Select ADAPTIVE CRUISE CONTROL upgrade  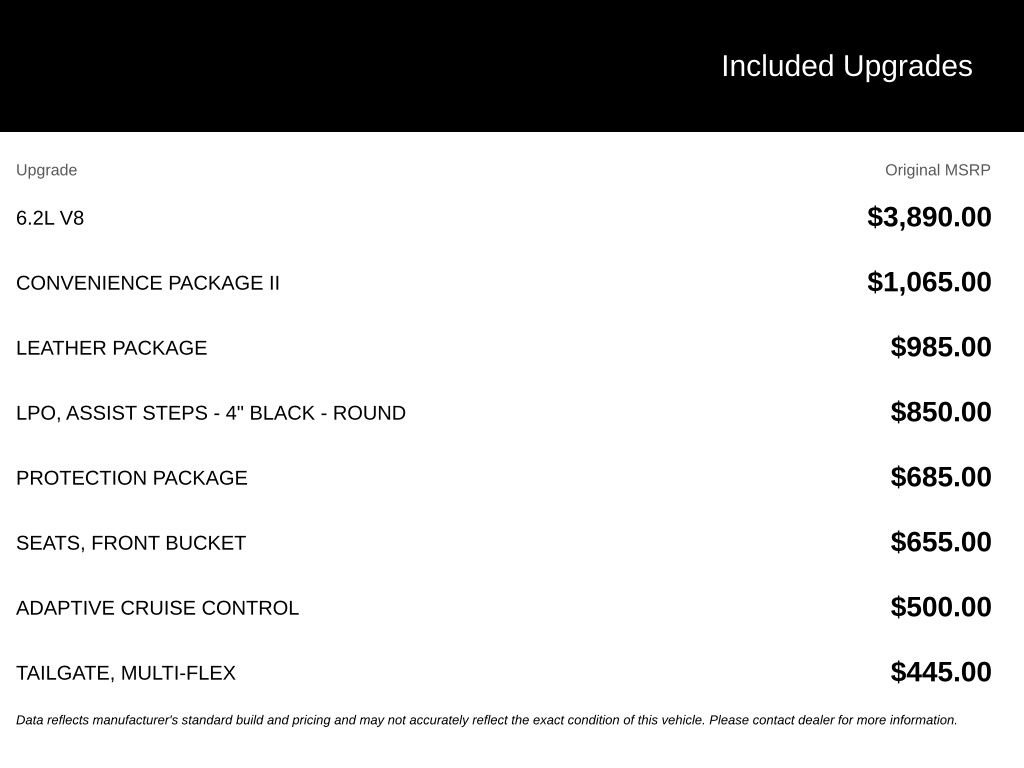157,608
